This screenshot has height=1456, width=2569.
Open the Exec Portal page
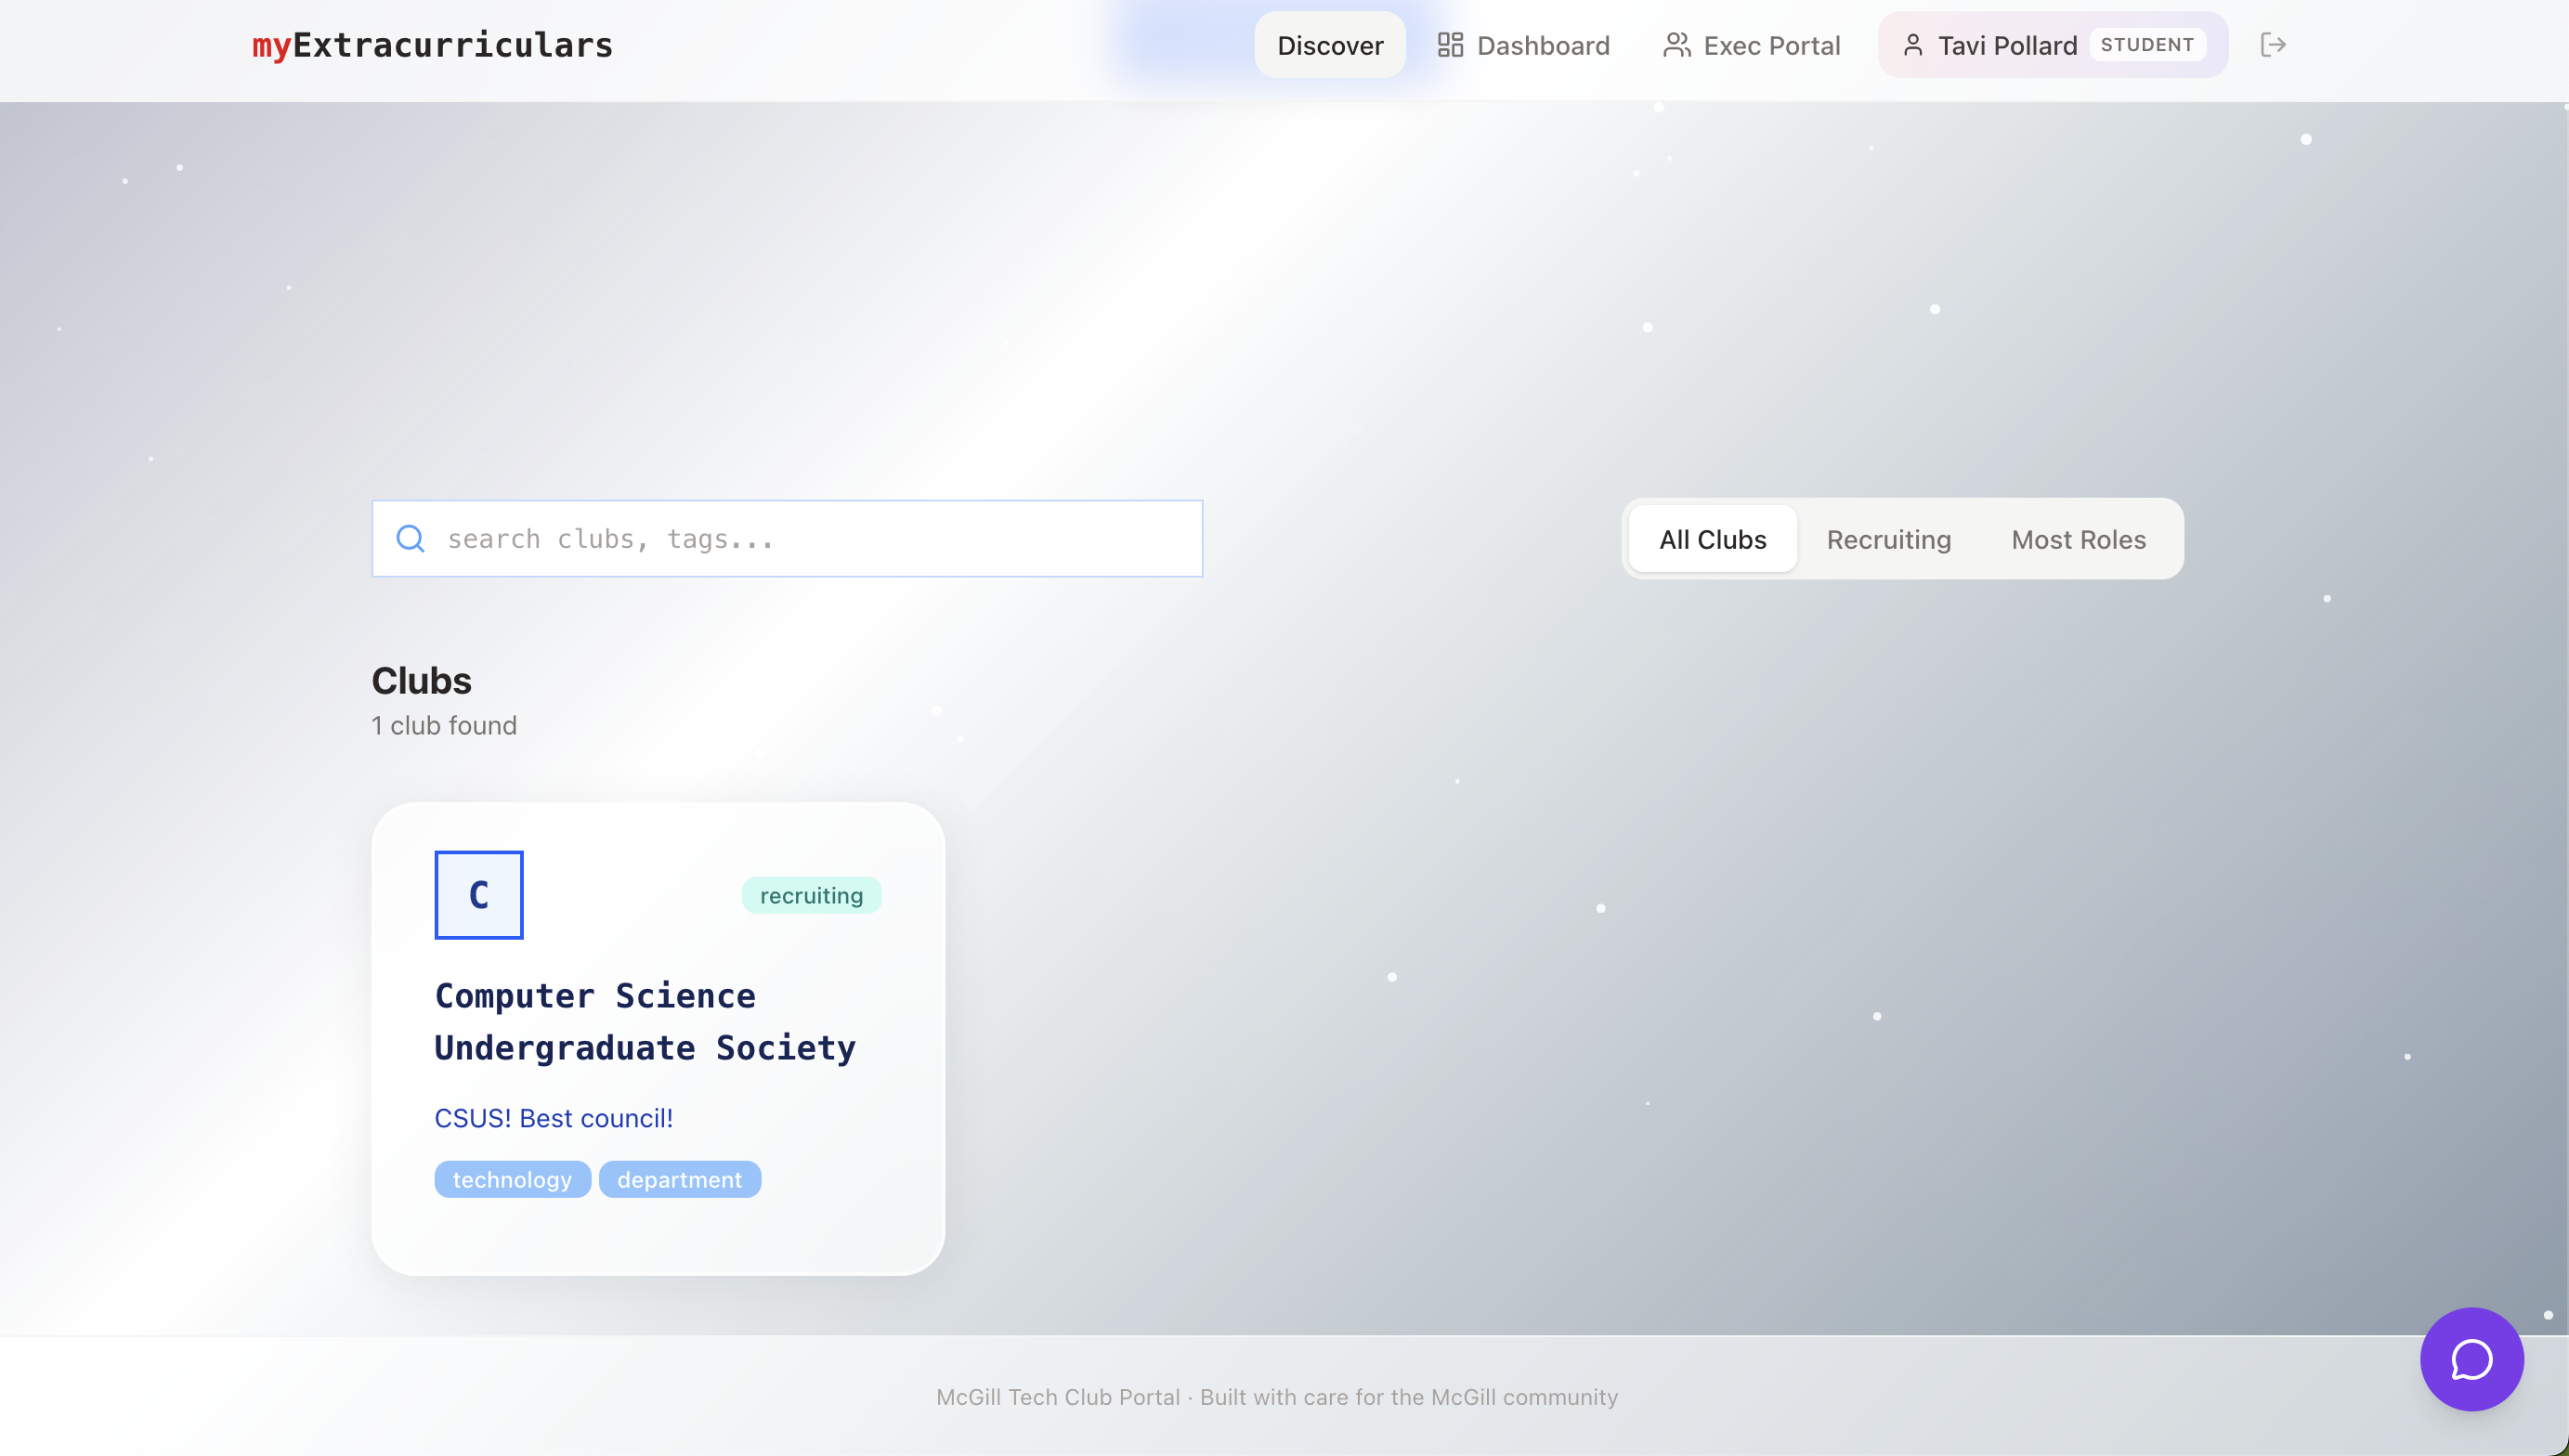pos(1771,45)
